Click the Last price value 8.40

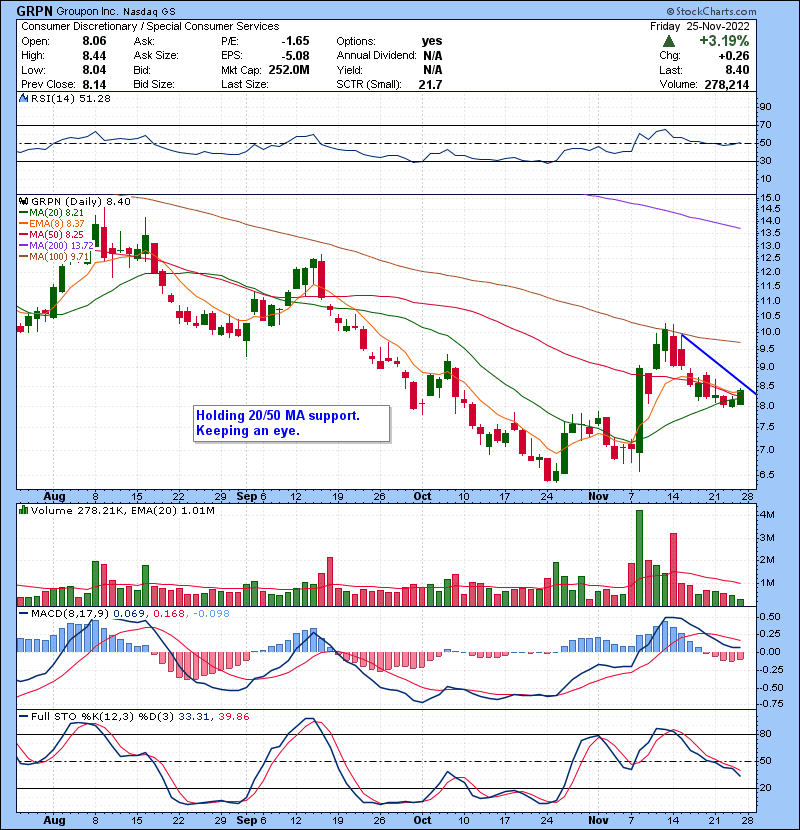coord(737,70)
